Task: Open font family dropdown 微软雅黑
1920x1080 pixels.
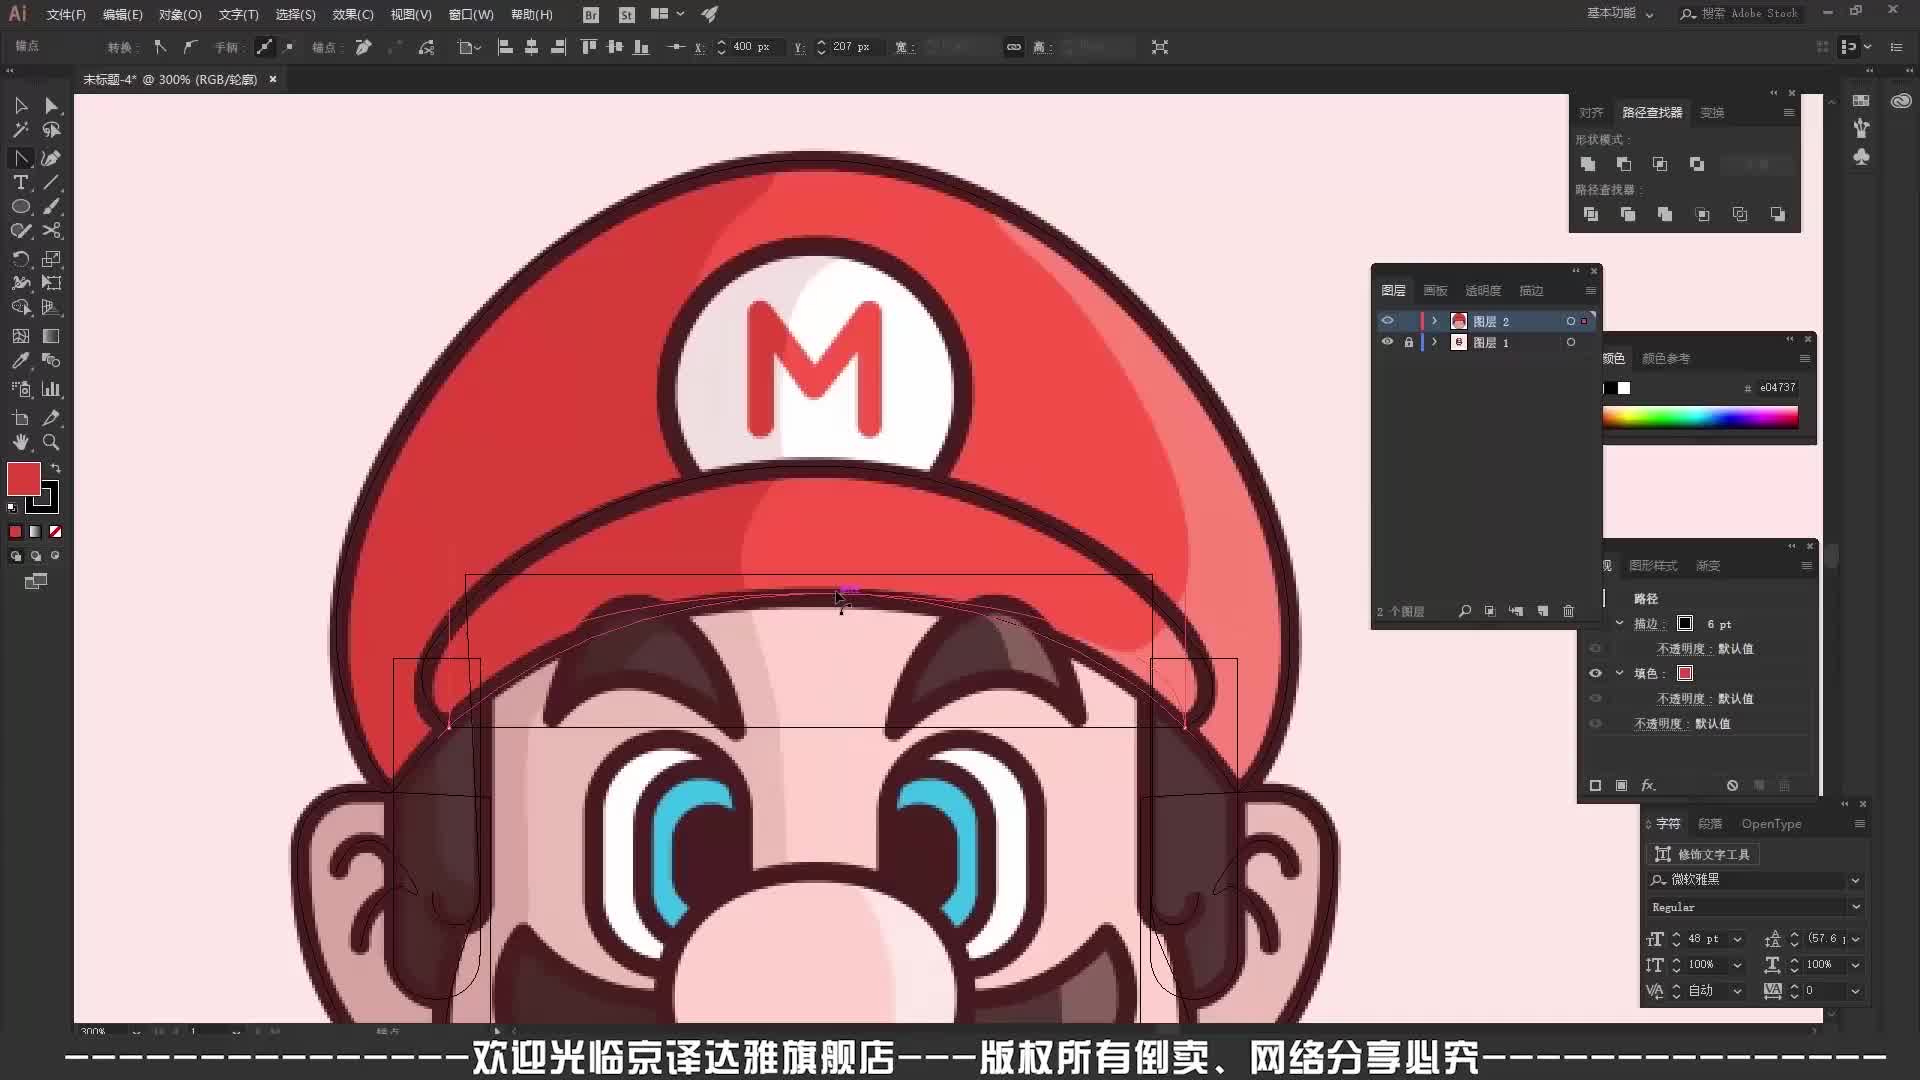Action: point(1855,880)
